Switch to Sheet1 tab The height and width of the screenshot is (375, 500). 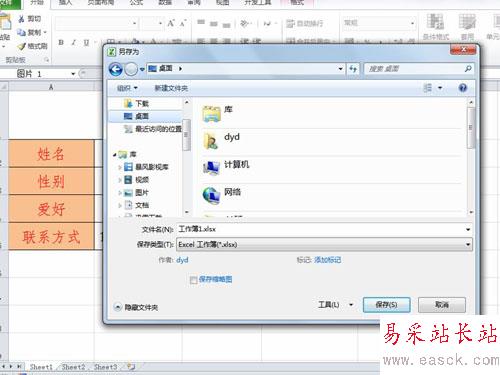41,367
